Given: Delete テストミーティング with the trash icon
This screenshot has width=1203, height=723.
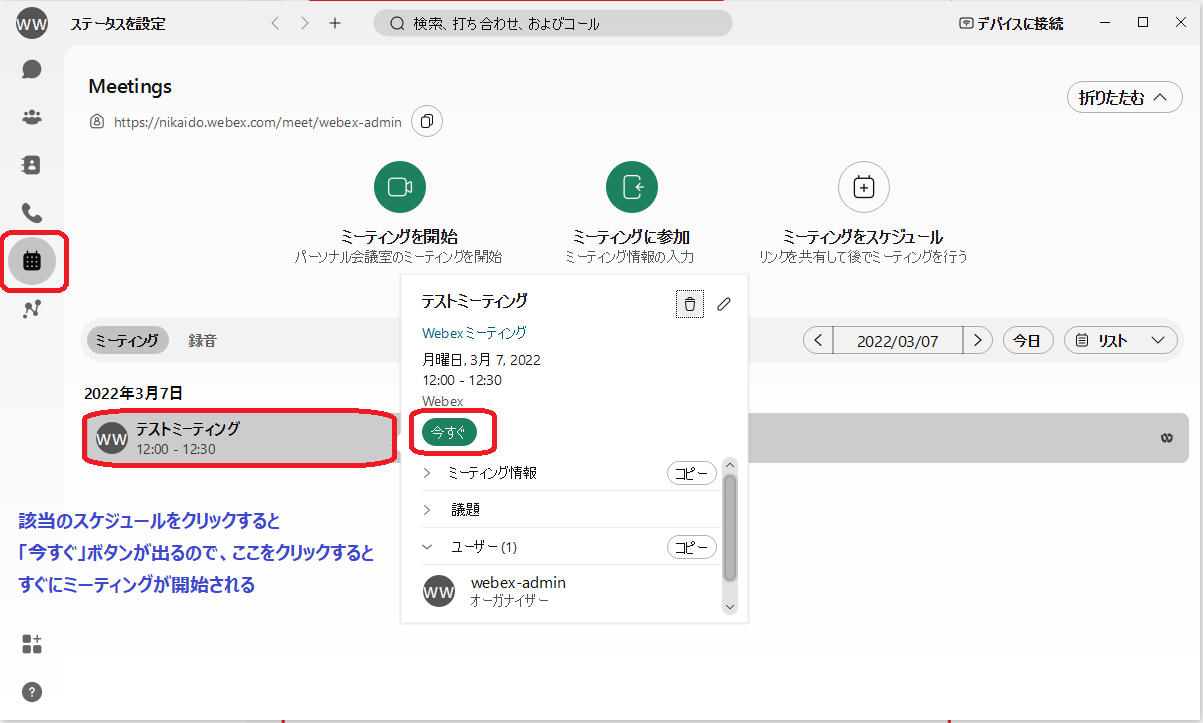Looking at the screenshot, I should coord(689,304).
